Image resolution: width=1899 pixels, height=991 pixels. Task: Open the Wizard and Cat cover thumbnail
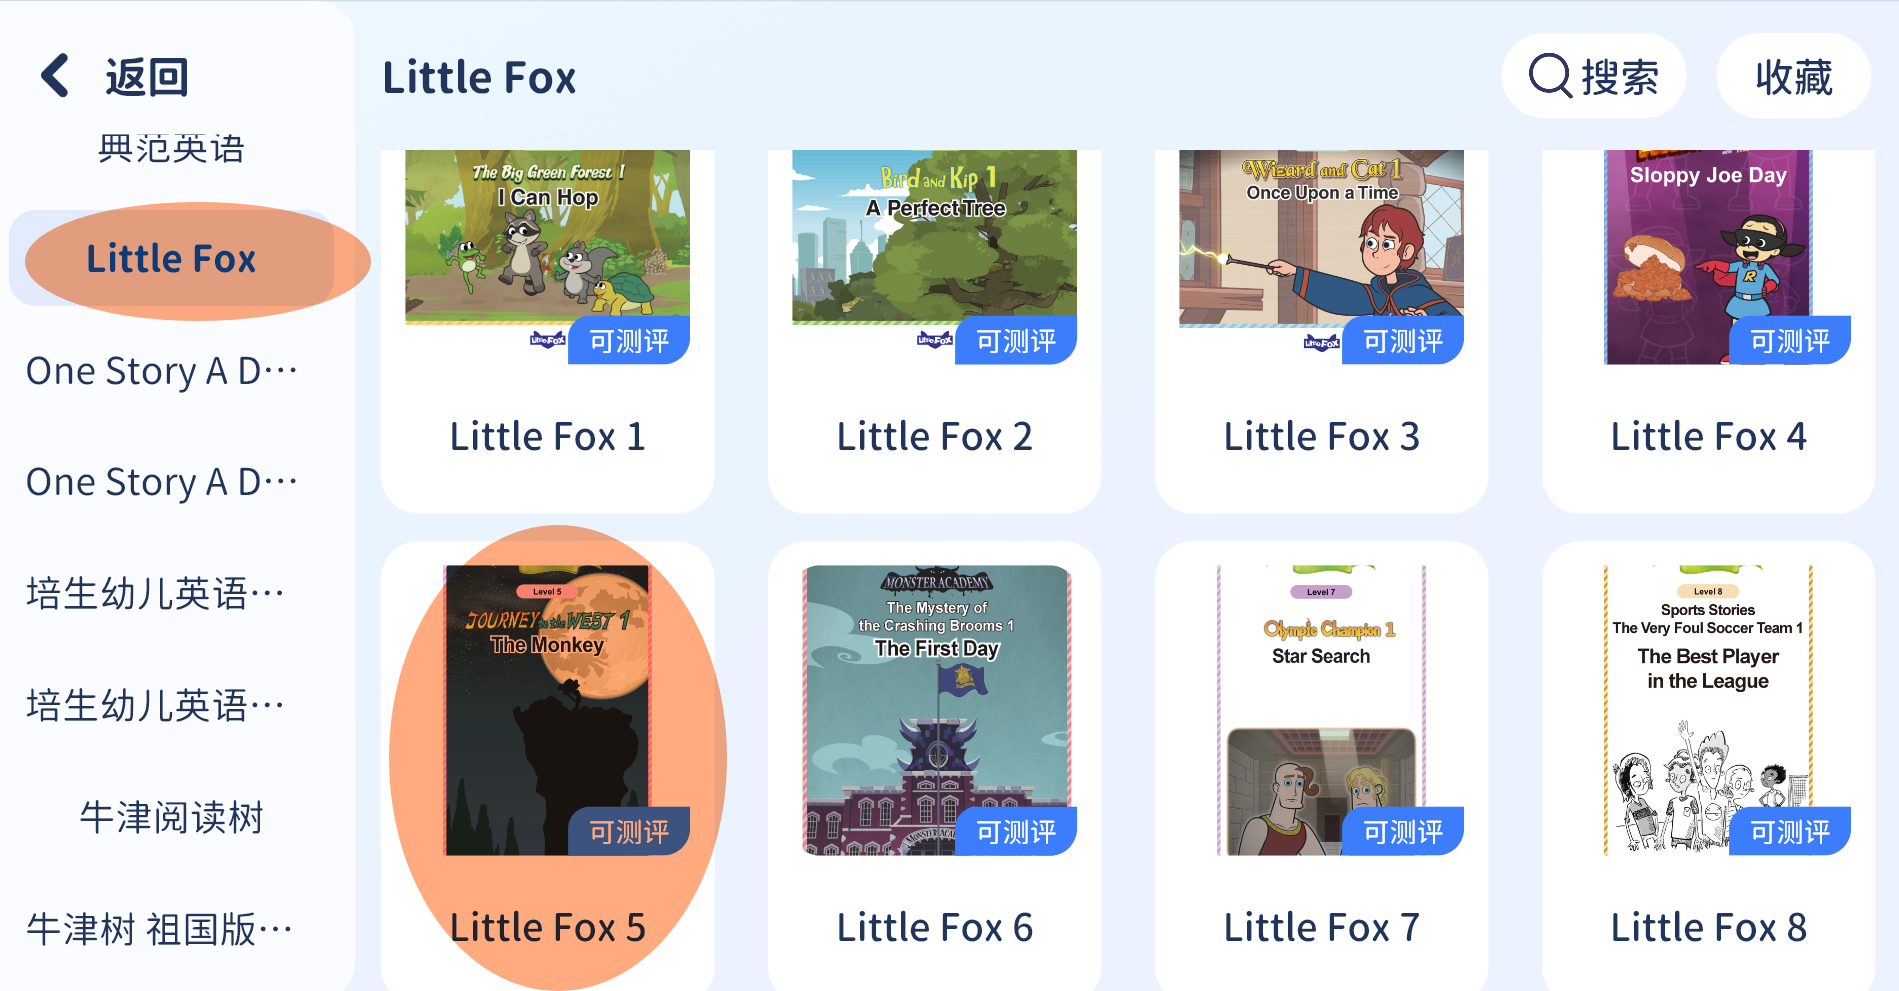[1321, 238]
